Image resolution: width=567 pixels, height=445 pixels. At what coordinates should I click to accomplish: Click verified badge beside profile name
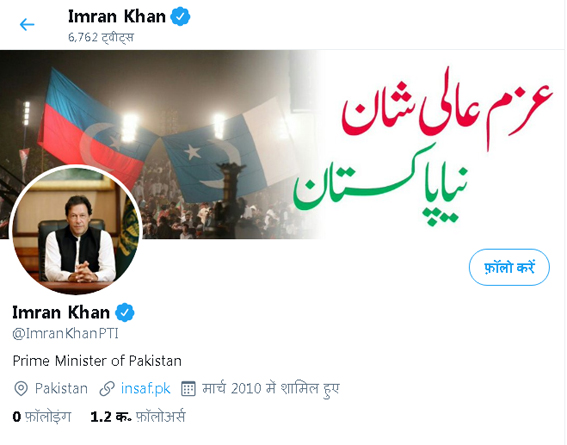click(x=125, y=312)
